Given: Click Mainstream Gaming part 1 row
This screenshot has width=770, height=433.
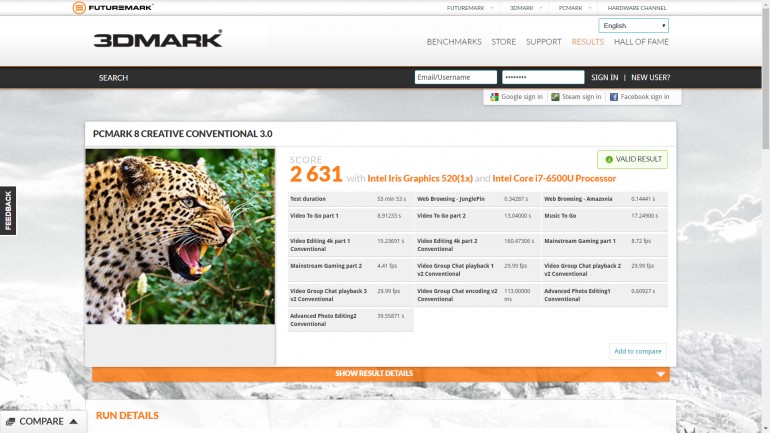Looking at the screenshot, I should pyautogui.click(x=605, y=245).
